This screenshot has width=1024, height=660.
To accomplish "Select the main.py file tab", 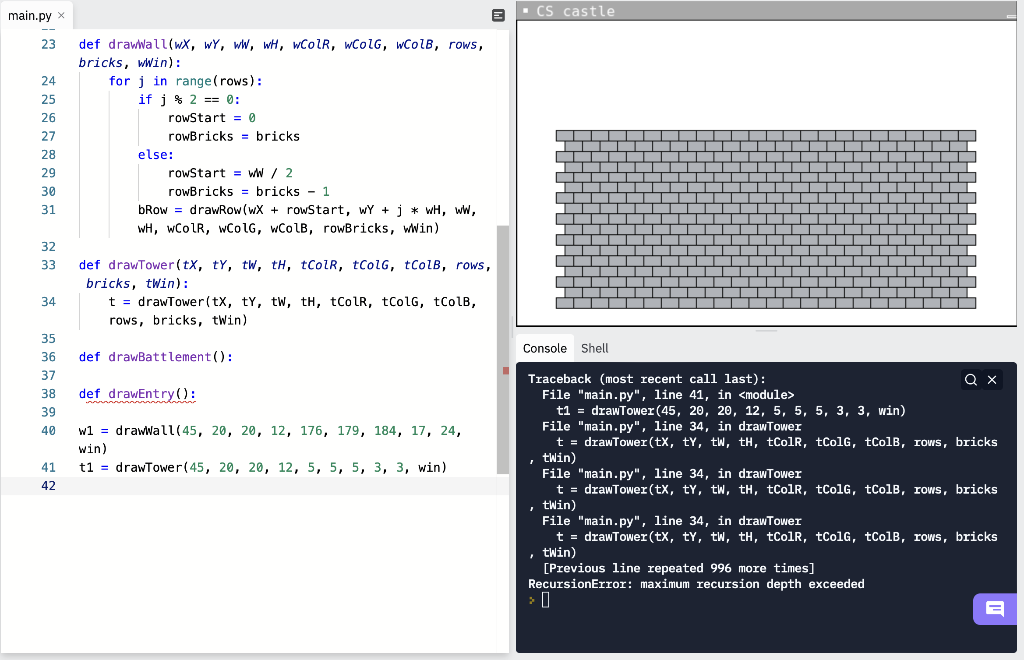I will [30, 16].
